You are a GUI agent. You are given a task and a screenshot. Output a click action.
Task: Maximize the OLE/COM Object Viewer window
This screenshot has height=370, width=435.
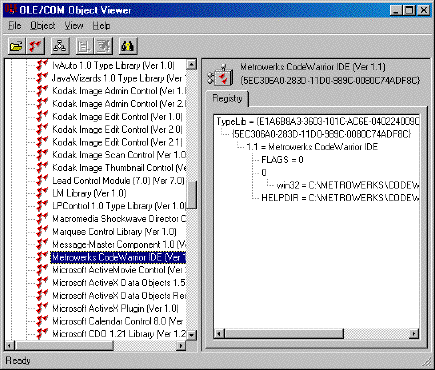tap(409, 10)
